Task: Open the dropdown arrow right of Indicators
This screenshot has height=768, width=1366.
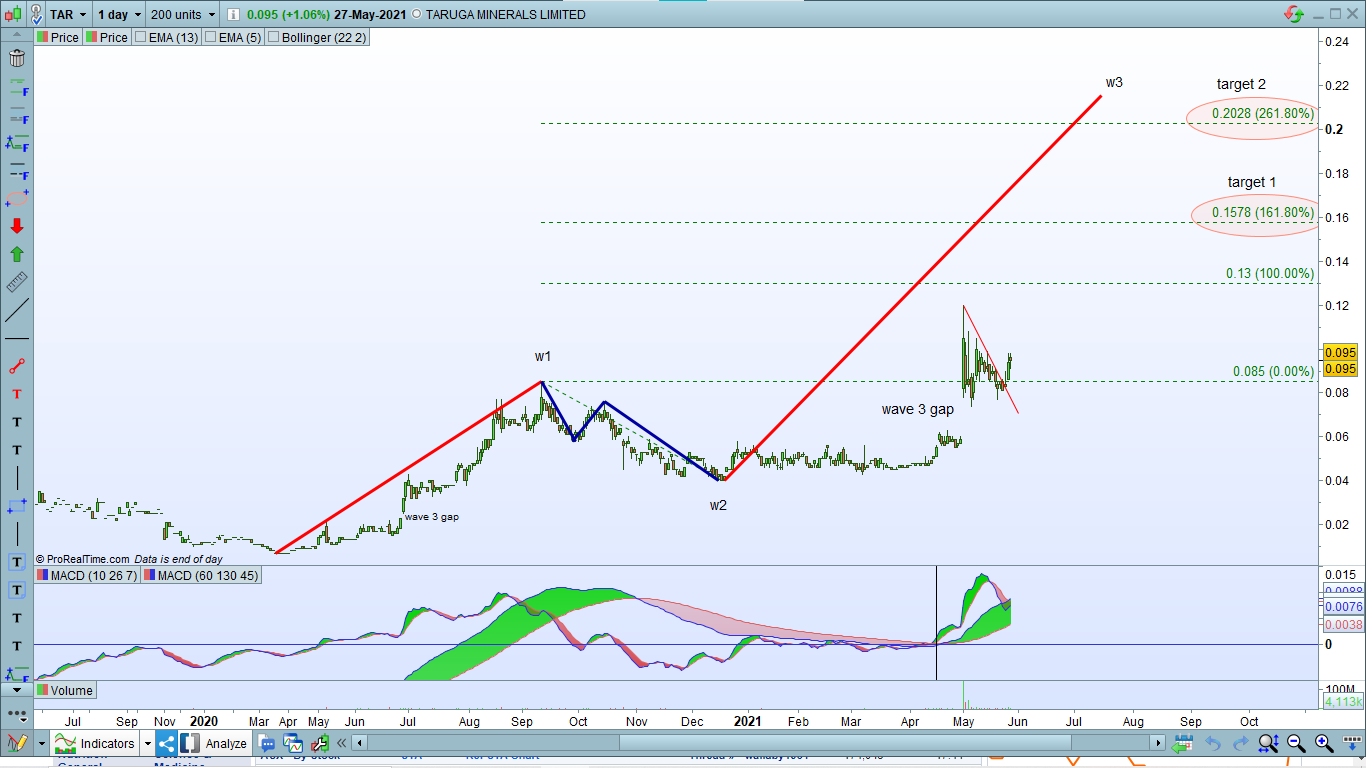Action: (x=147, y=743)
